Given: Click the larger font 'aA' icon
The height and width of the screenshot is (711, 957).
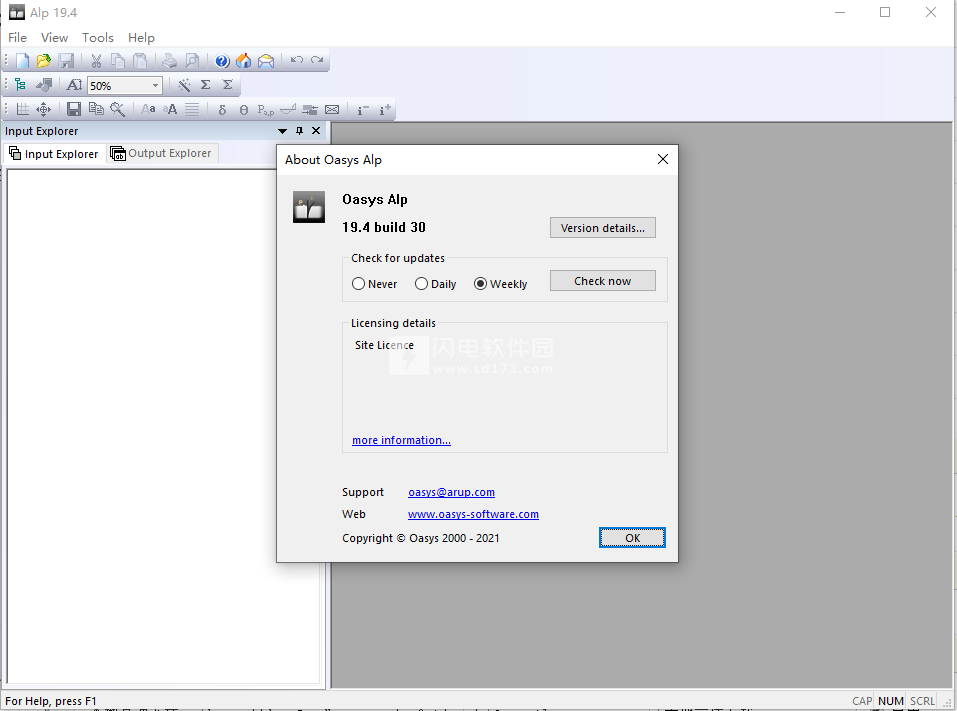Looking at the screenshot, I should pos(170,109).
